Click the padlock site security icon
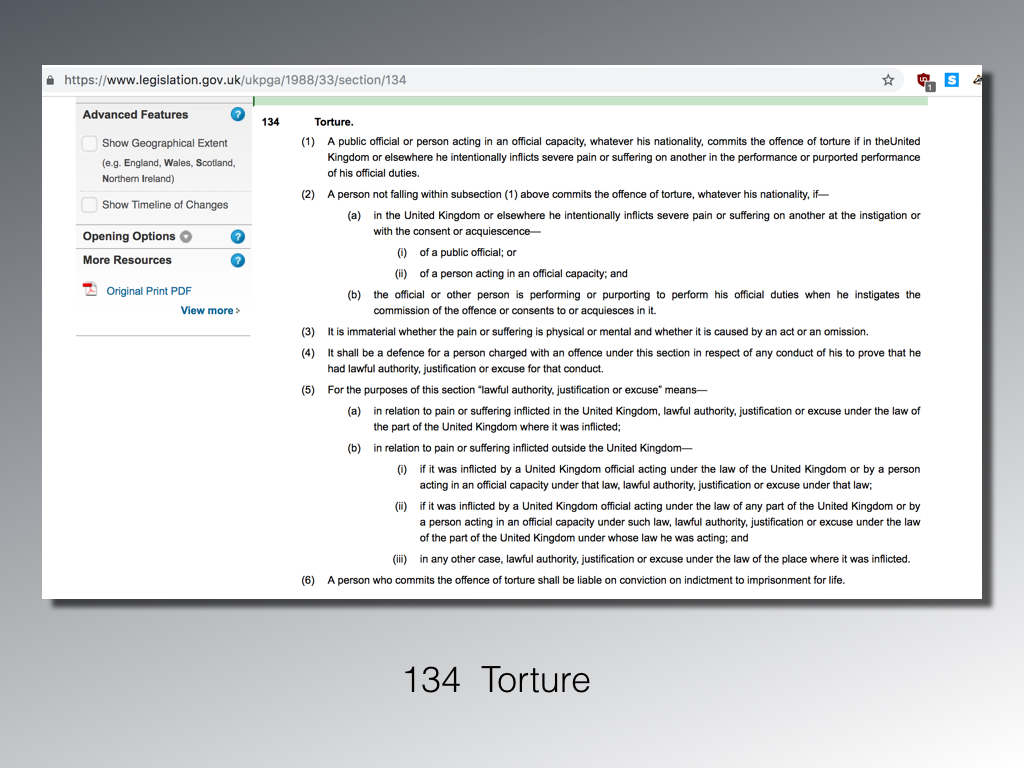 [51, 80]
